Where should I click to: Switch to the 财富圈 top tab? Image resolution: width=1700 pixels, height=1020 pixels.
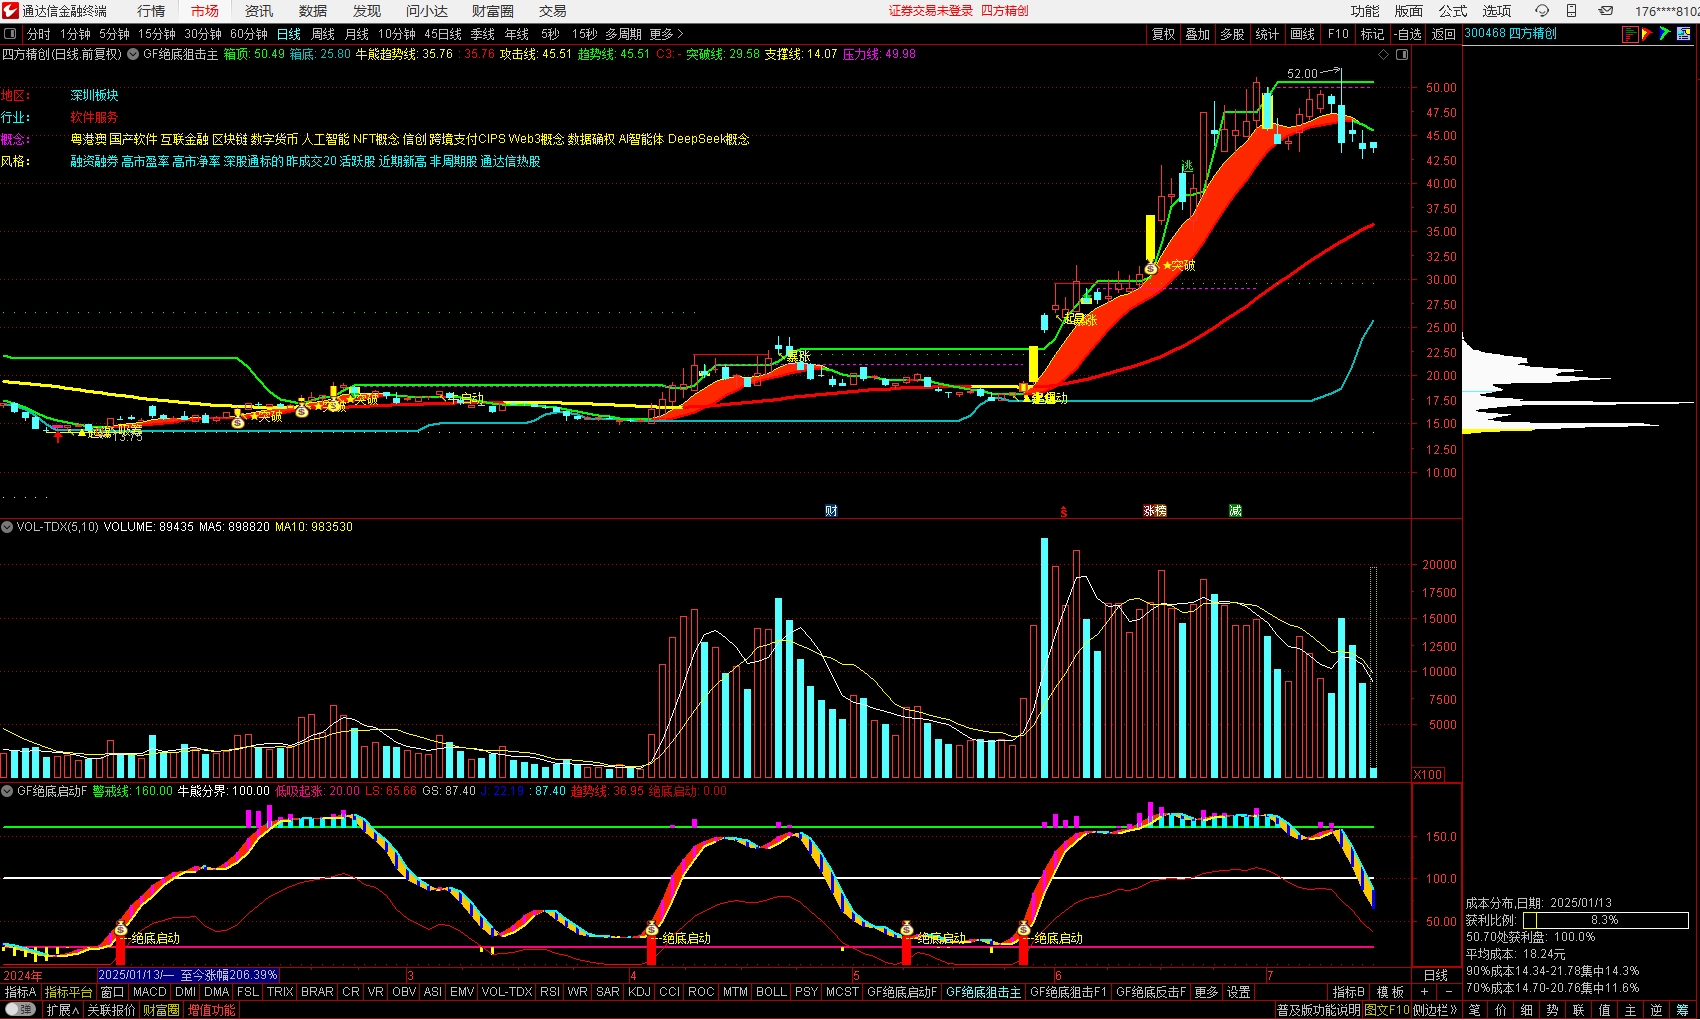pyautogui.click(x=492, y=11)
